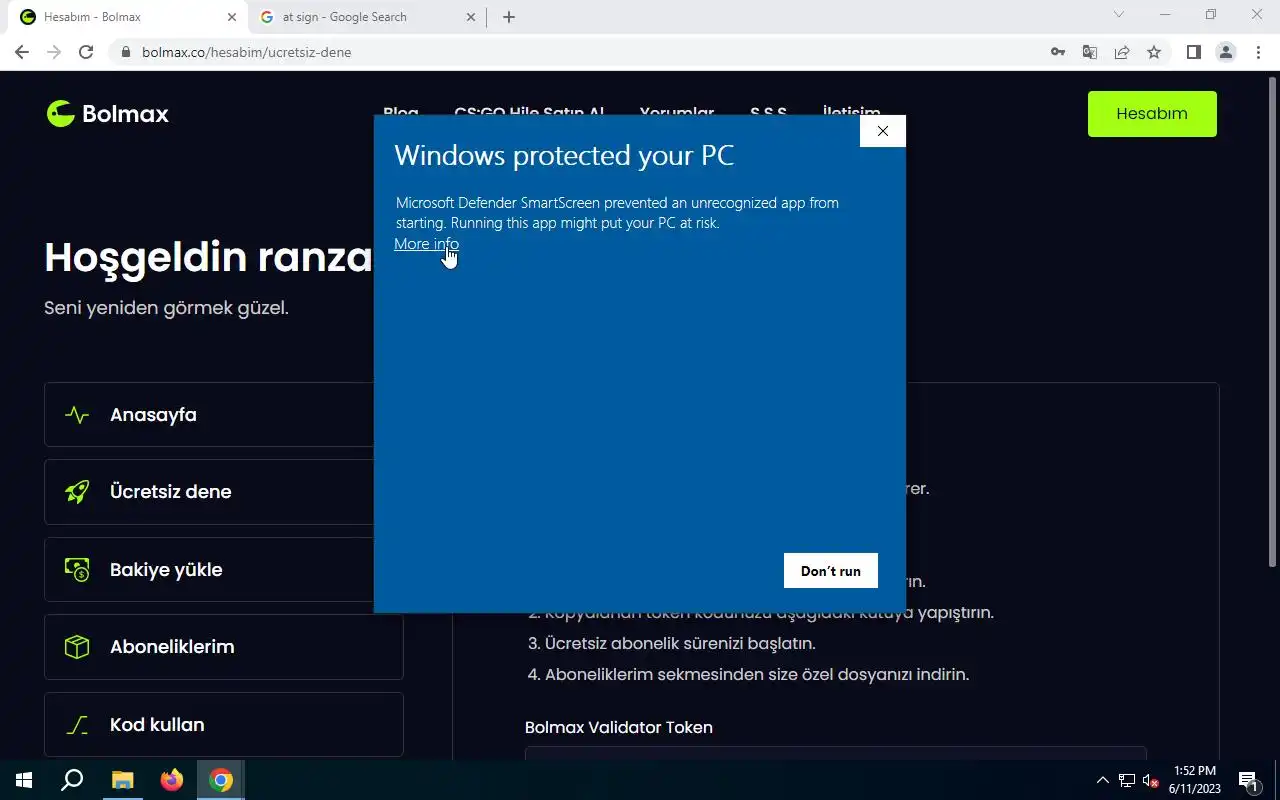Screen dimensions: 1280x800
Task: Open Kod kullan sidebar item
Action: (223, 725)
